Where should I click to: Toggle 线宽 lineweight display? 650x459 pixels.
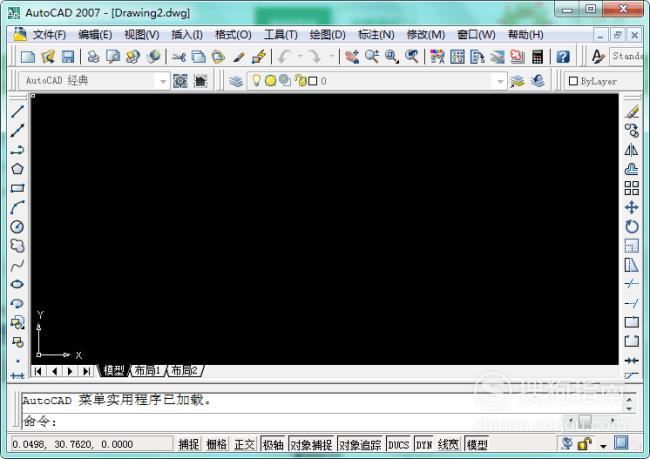tap(449, 444)
